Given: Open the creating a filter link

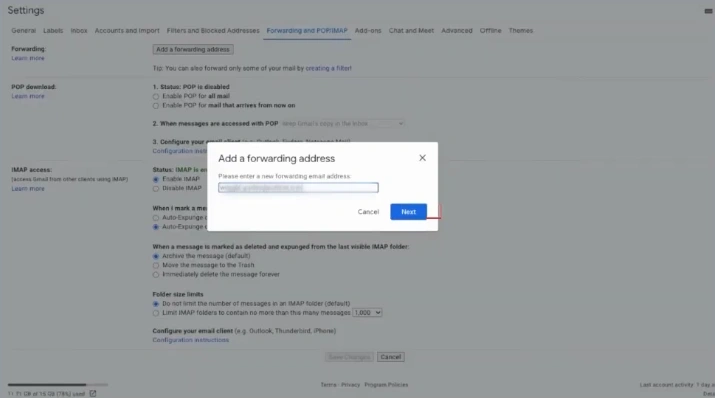Looking at the screenshot, I should [328, 68].
